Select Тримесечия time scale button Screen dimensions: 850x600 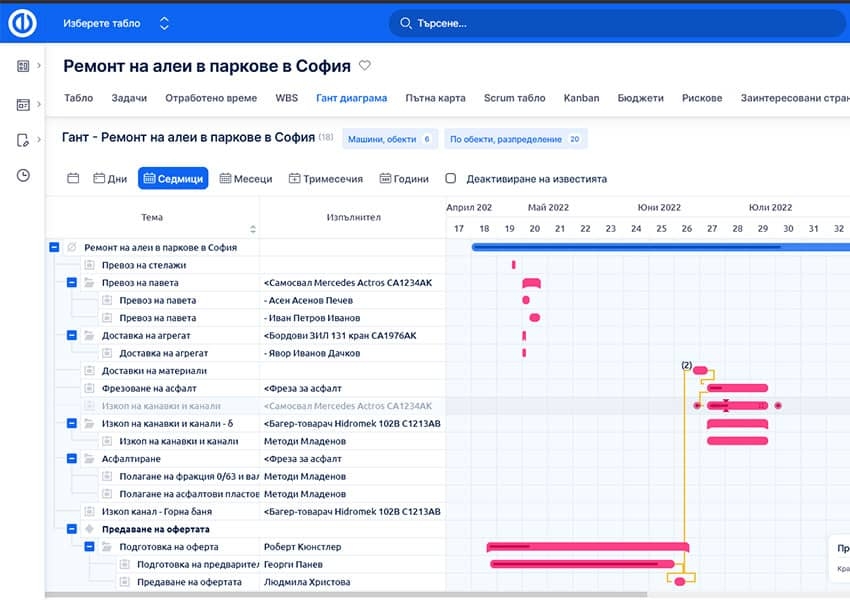(x=325, y=178)
